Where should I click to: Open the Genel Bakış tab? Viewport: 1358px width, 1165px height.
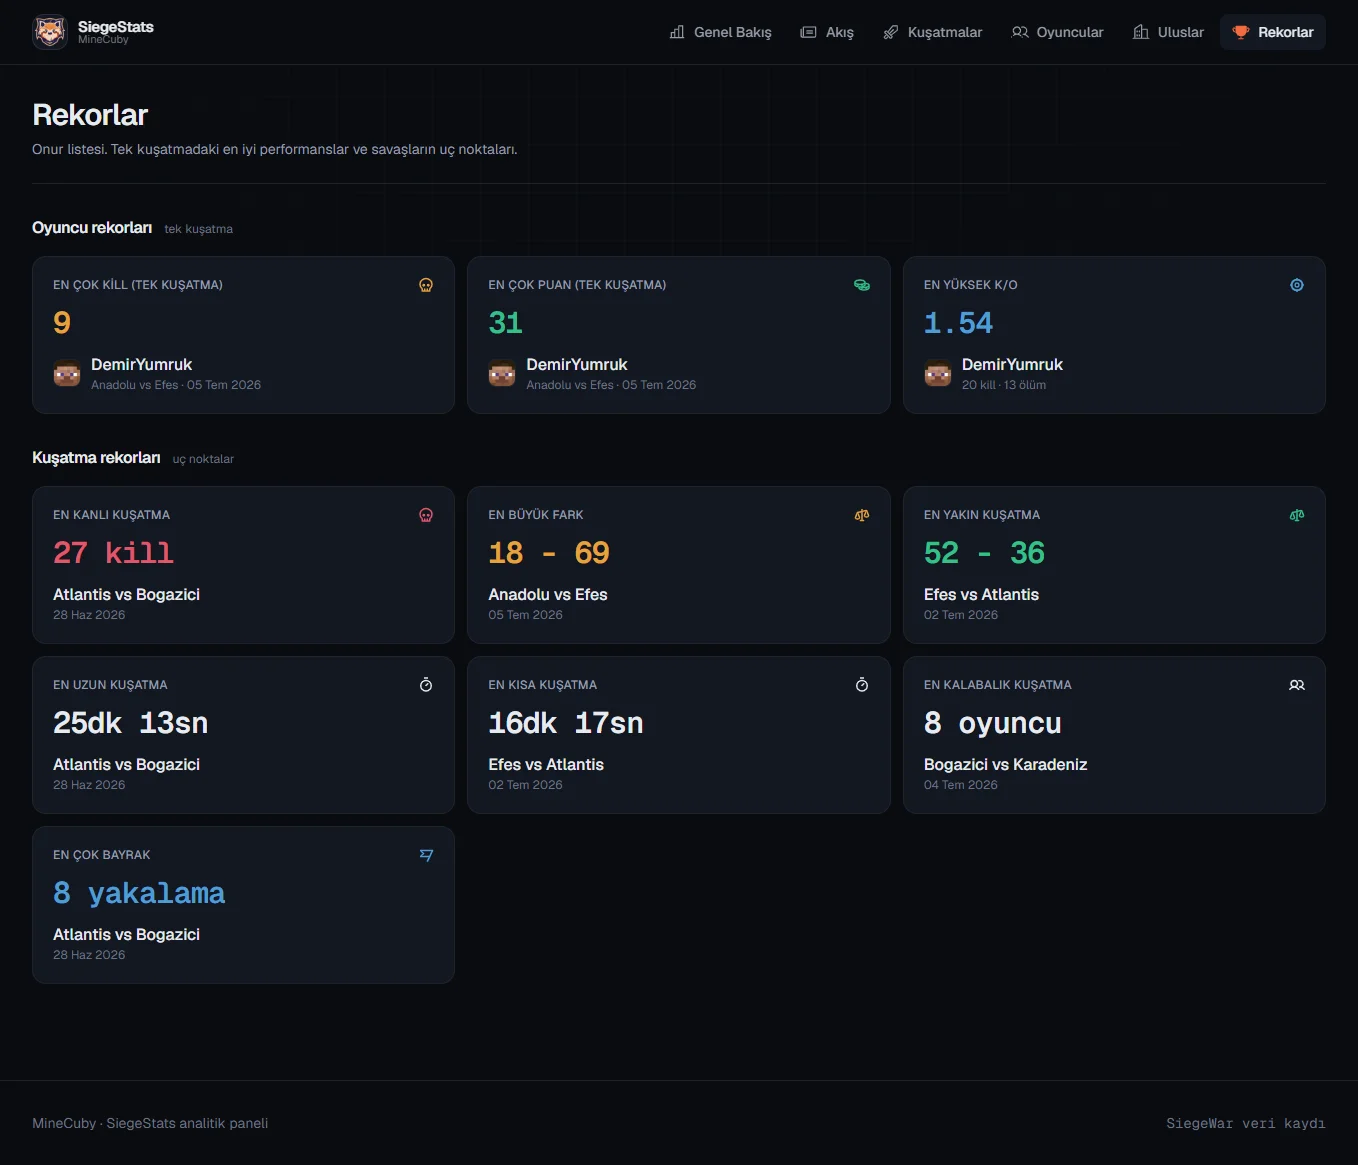pos(720,32)
